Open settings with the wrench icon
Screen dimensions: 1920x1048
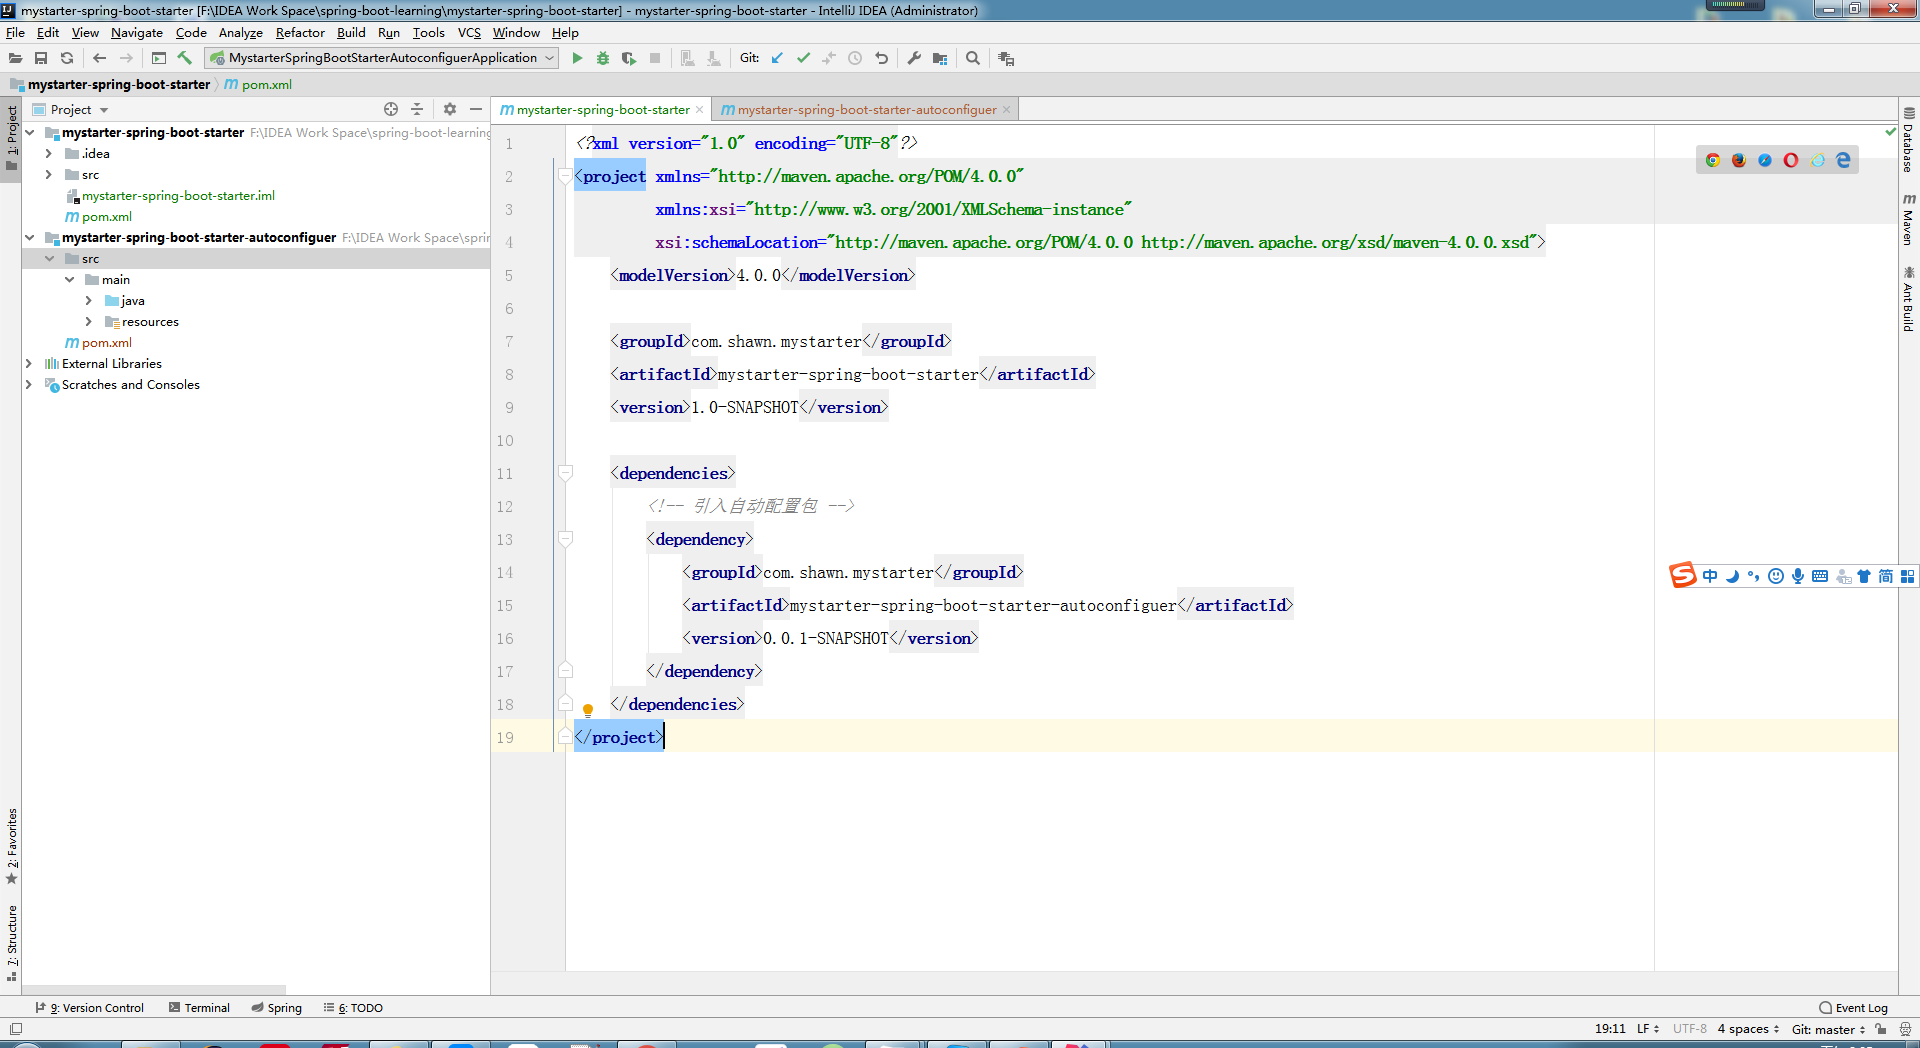pyautogui.click(x=914, y=58)
